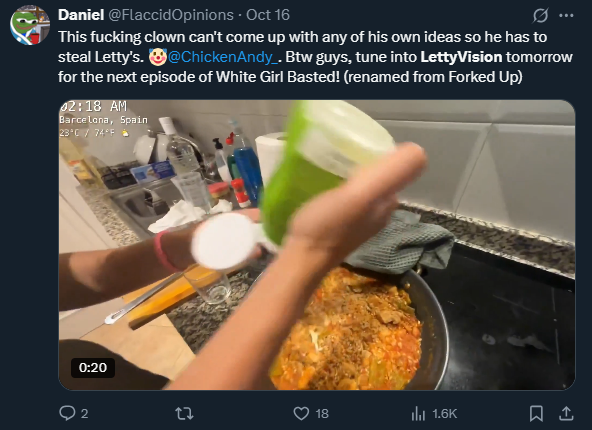Click the reply speech bubble icon
This screenshot has height=430, width=592.
click(67, 413)
